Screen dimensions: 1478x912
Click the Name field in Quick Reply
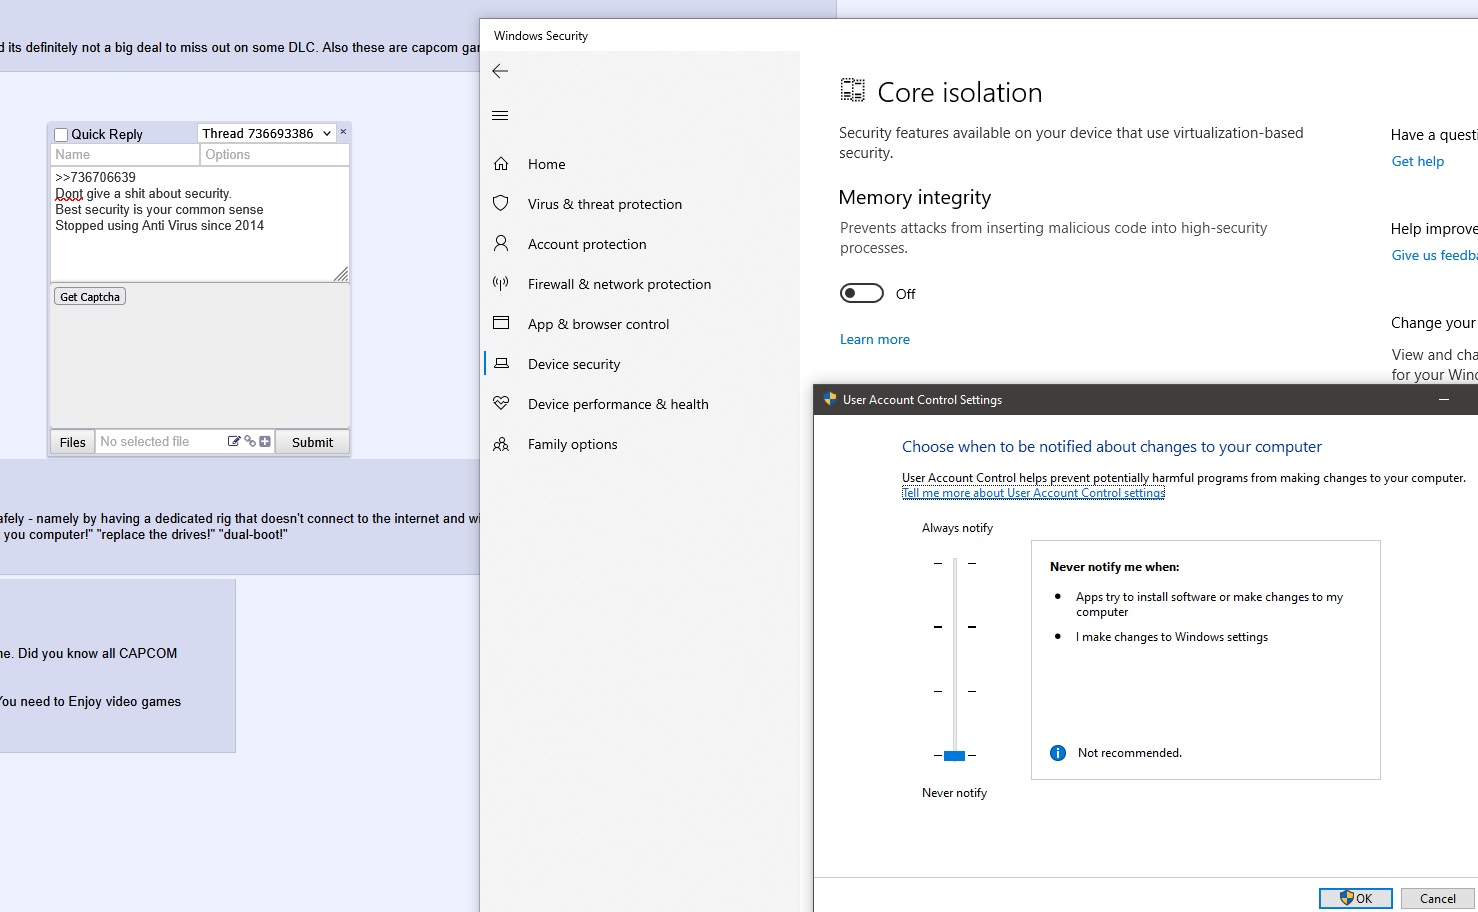(x=125, y=155)
